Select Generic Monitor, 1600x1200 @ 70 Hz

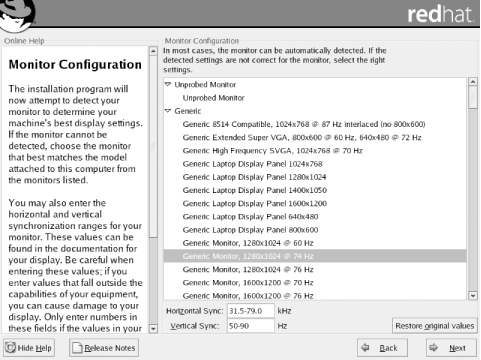315,283
